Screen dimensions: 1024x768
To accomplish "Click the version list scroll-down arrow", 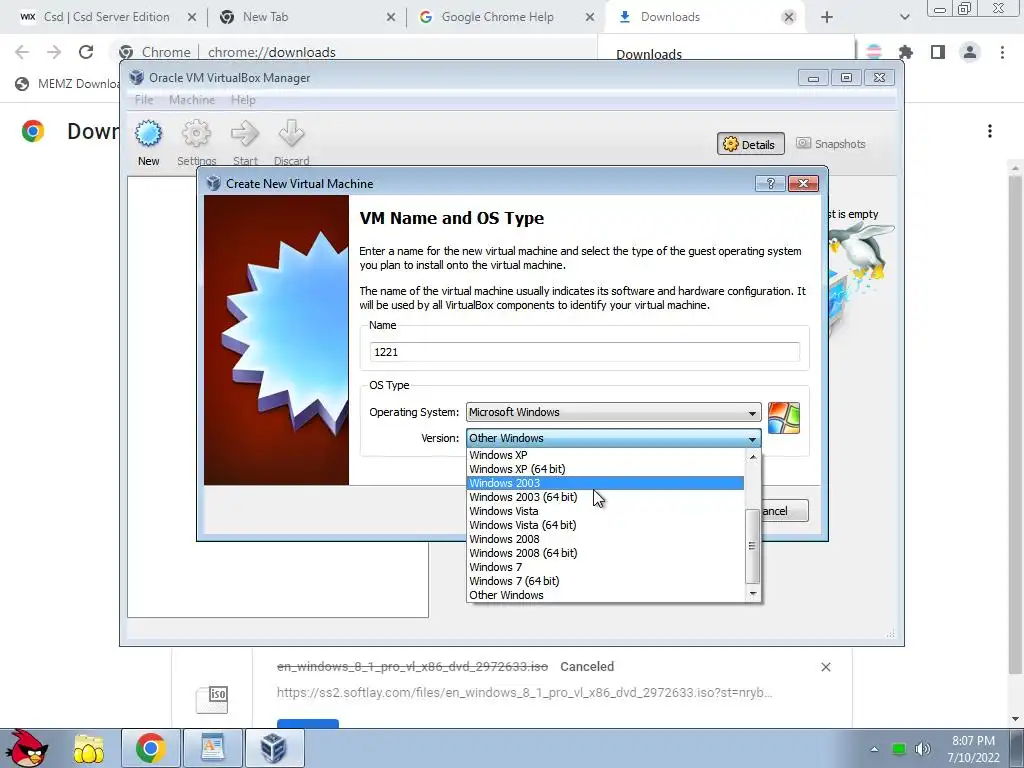I will click(x=752, y=594).
